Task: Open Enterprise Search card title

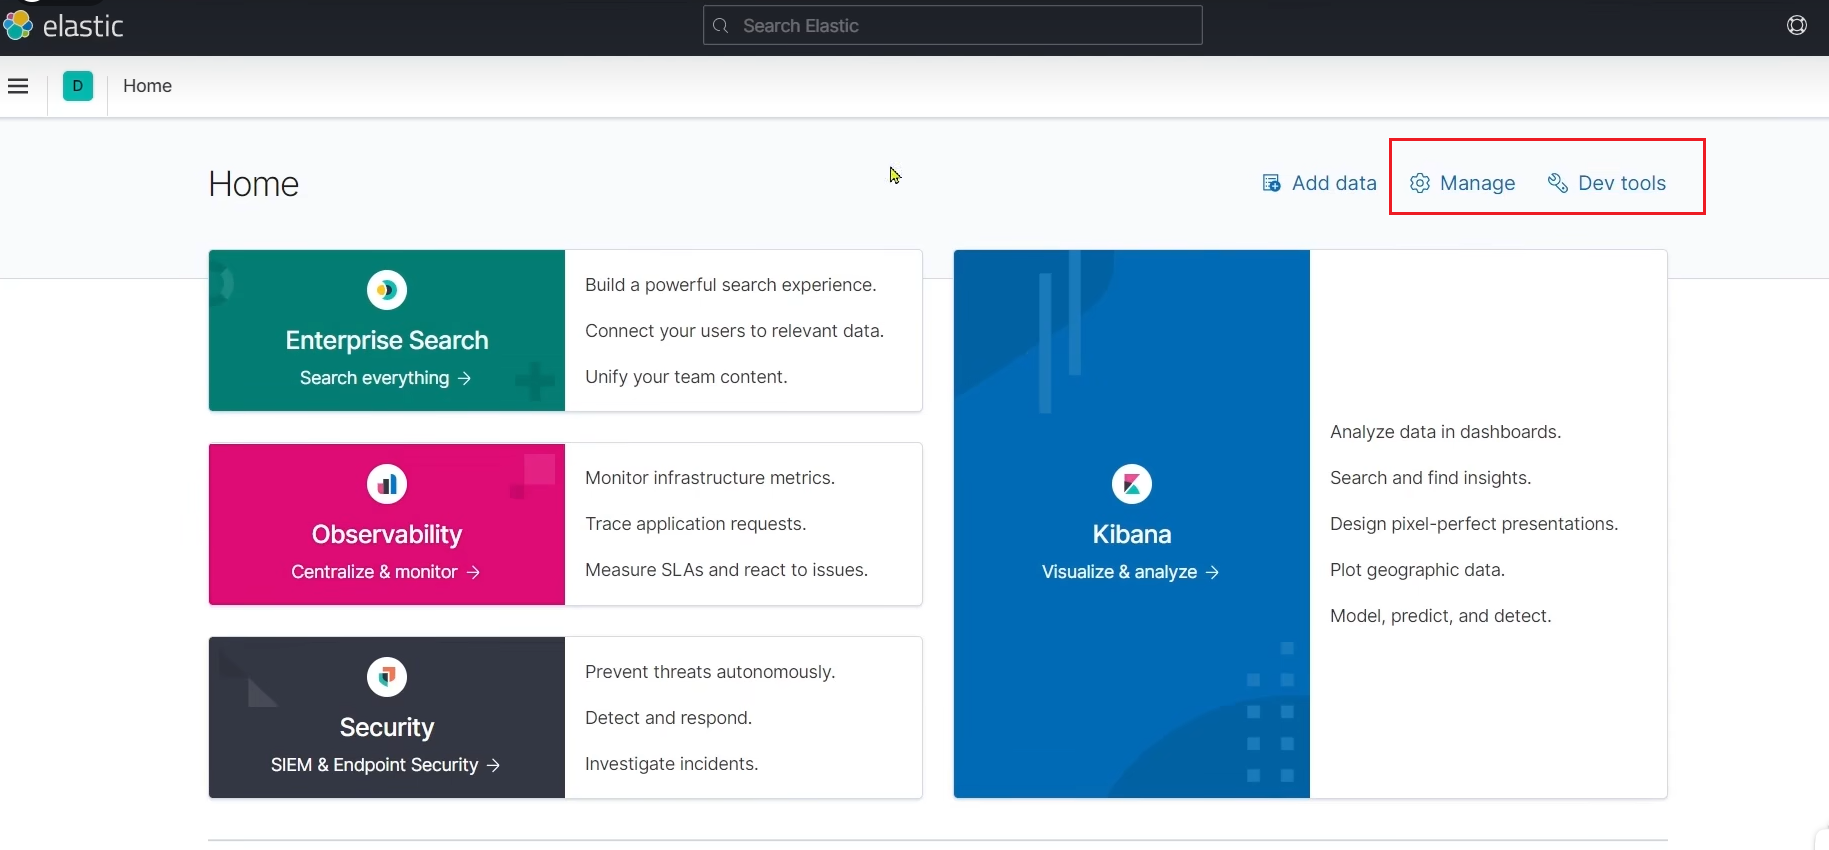Action: coord(387,340)
